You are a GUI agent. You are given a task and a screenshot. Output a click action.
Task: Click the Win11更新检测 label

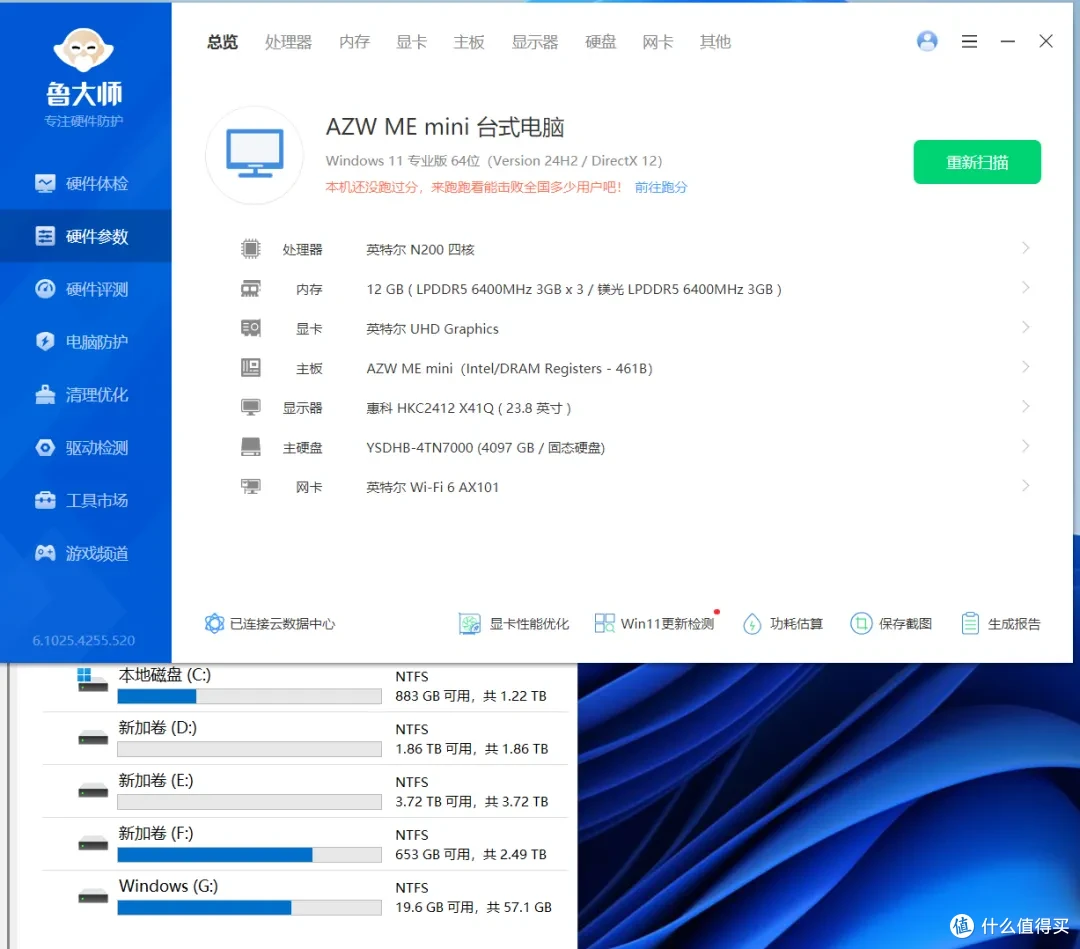pyautogui.click(x=667, y=624)
